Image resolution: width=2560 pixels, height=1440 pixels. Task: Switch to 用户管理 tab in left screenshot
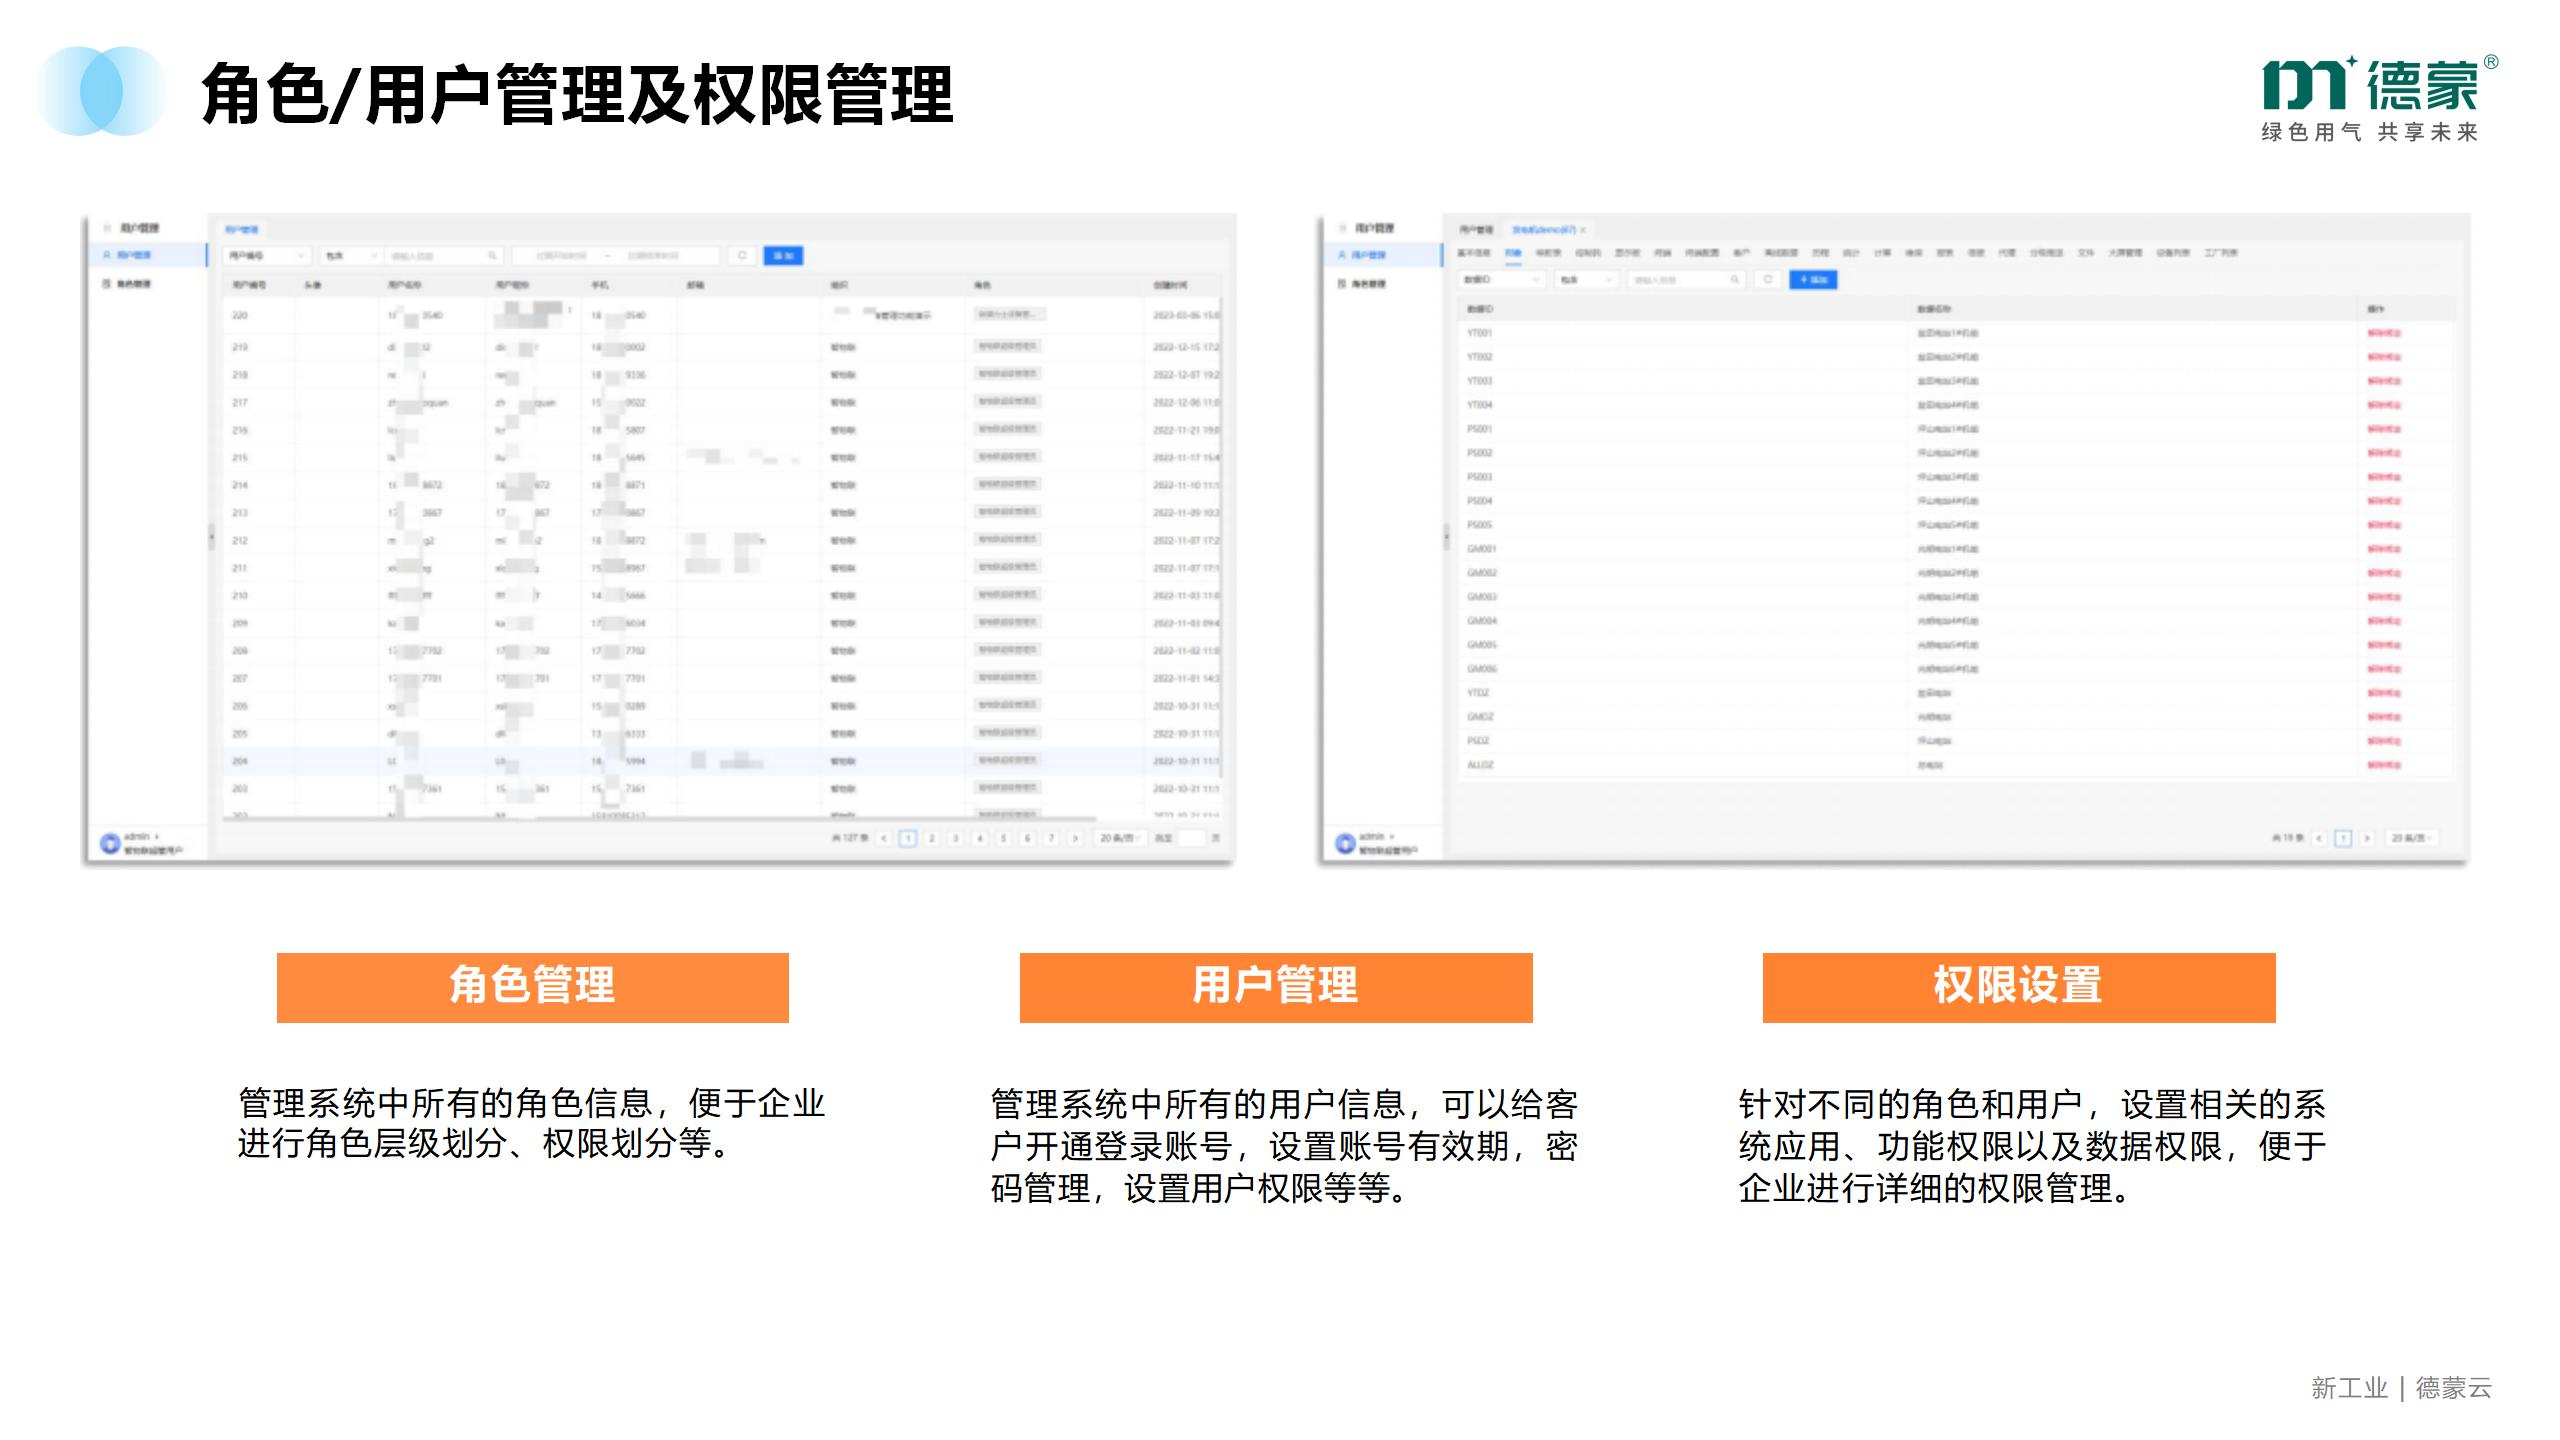coord(241,230)
